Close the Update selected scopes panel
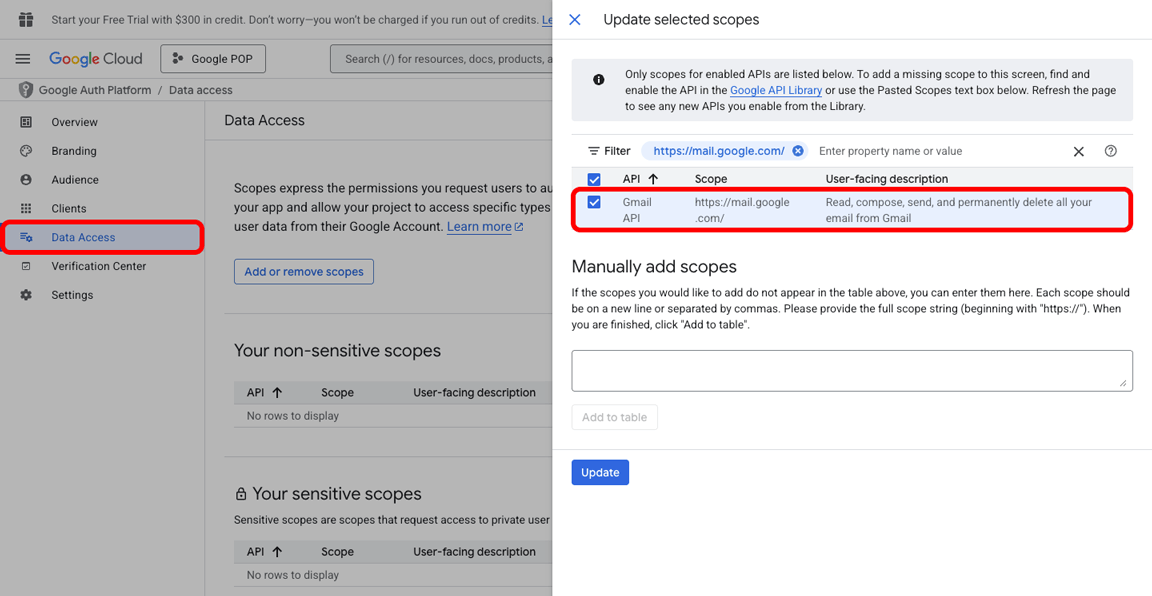This screenshot has height=596, width=1152. click(574, 19)
